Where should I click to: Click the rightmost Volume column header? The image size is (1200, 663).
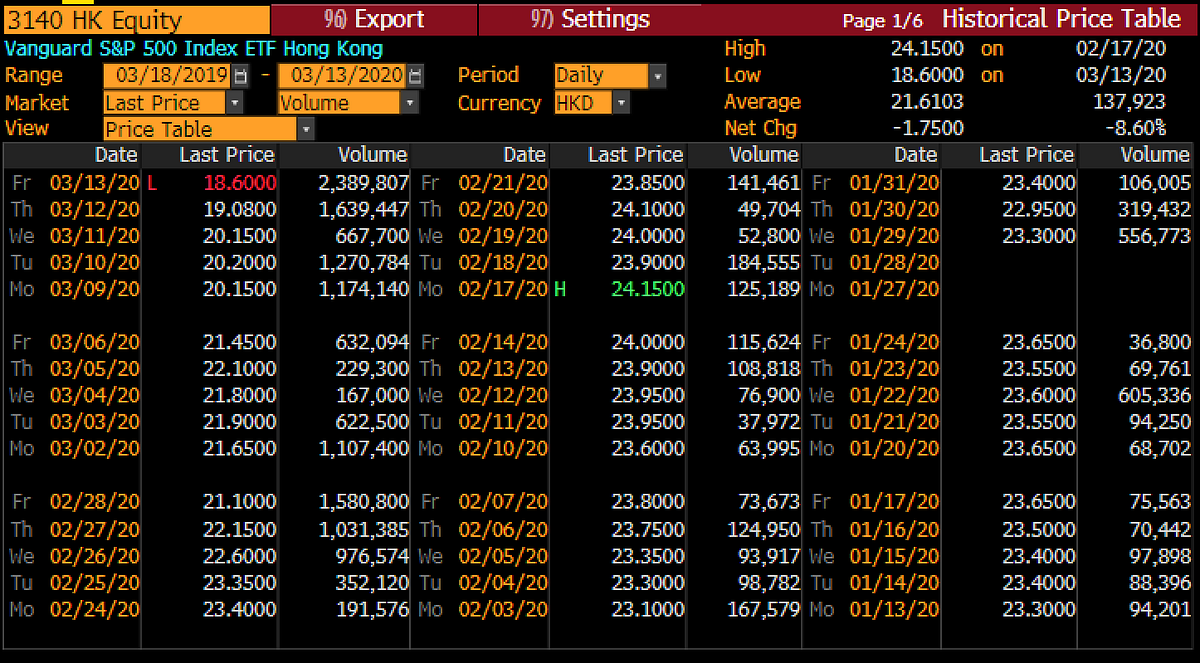point(1155,155)
